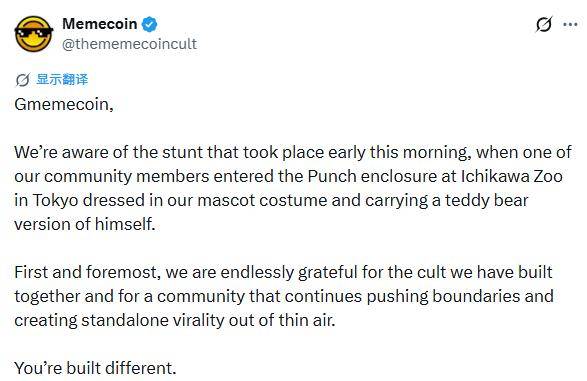Image resolution: width=587 pixels, height=381 pixels.
Task: Open the Memecoin profile avatar
Action: pos(34,34)
